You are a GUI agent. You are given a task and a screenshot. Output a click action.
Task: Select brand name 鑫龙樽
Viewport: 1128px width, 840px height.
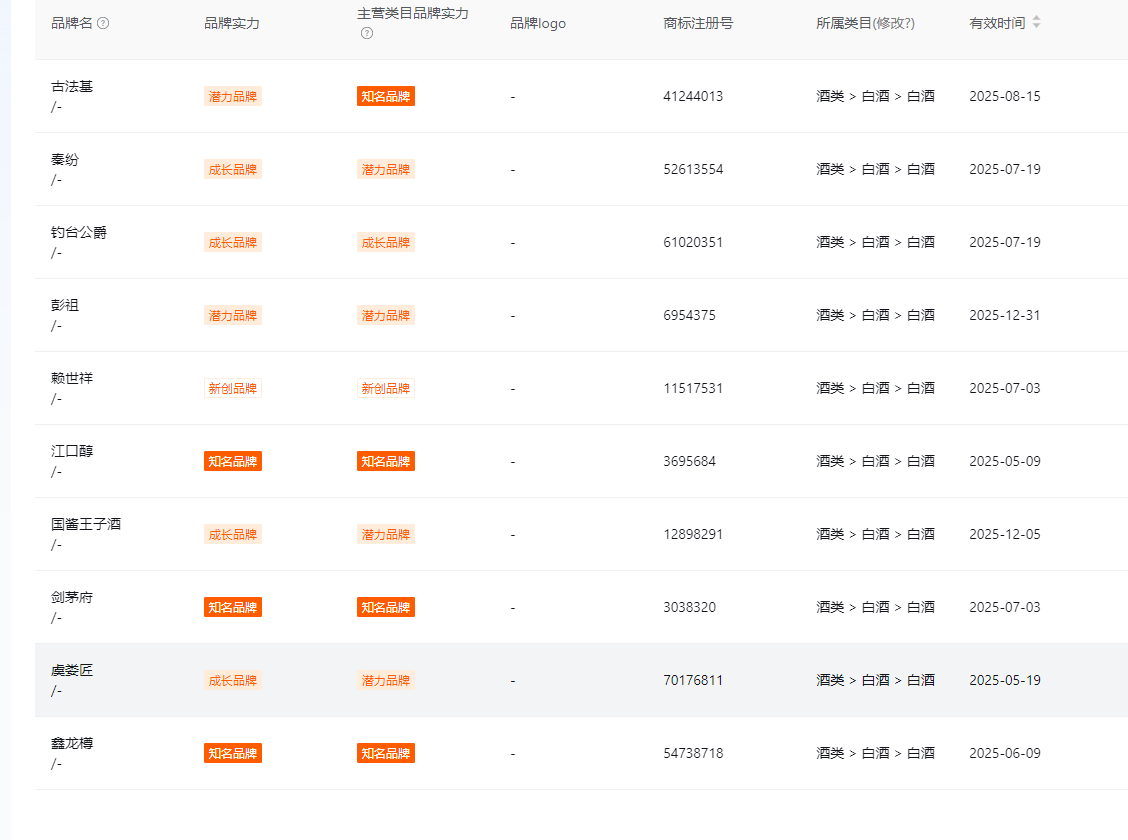coord(72,743)
